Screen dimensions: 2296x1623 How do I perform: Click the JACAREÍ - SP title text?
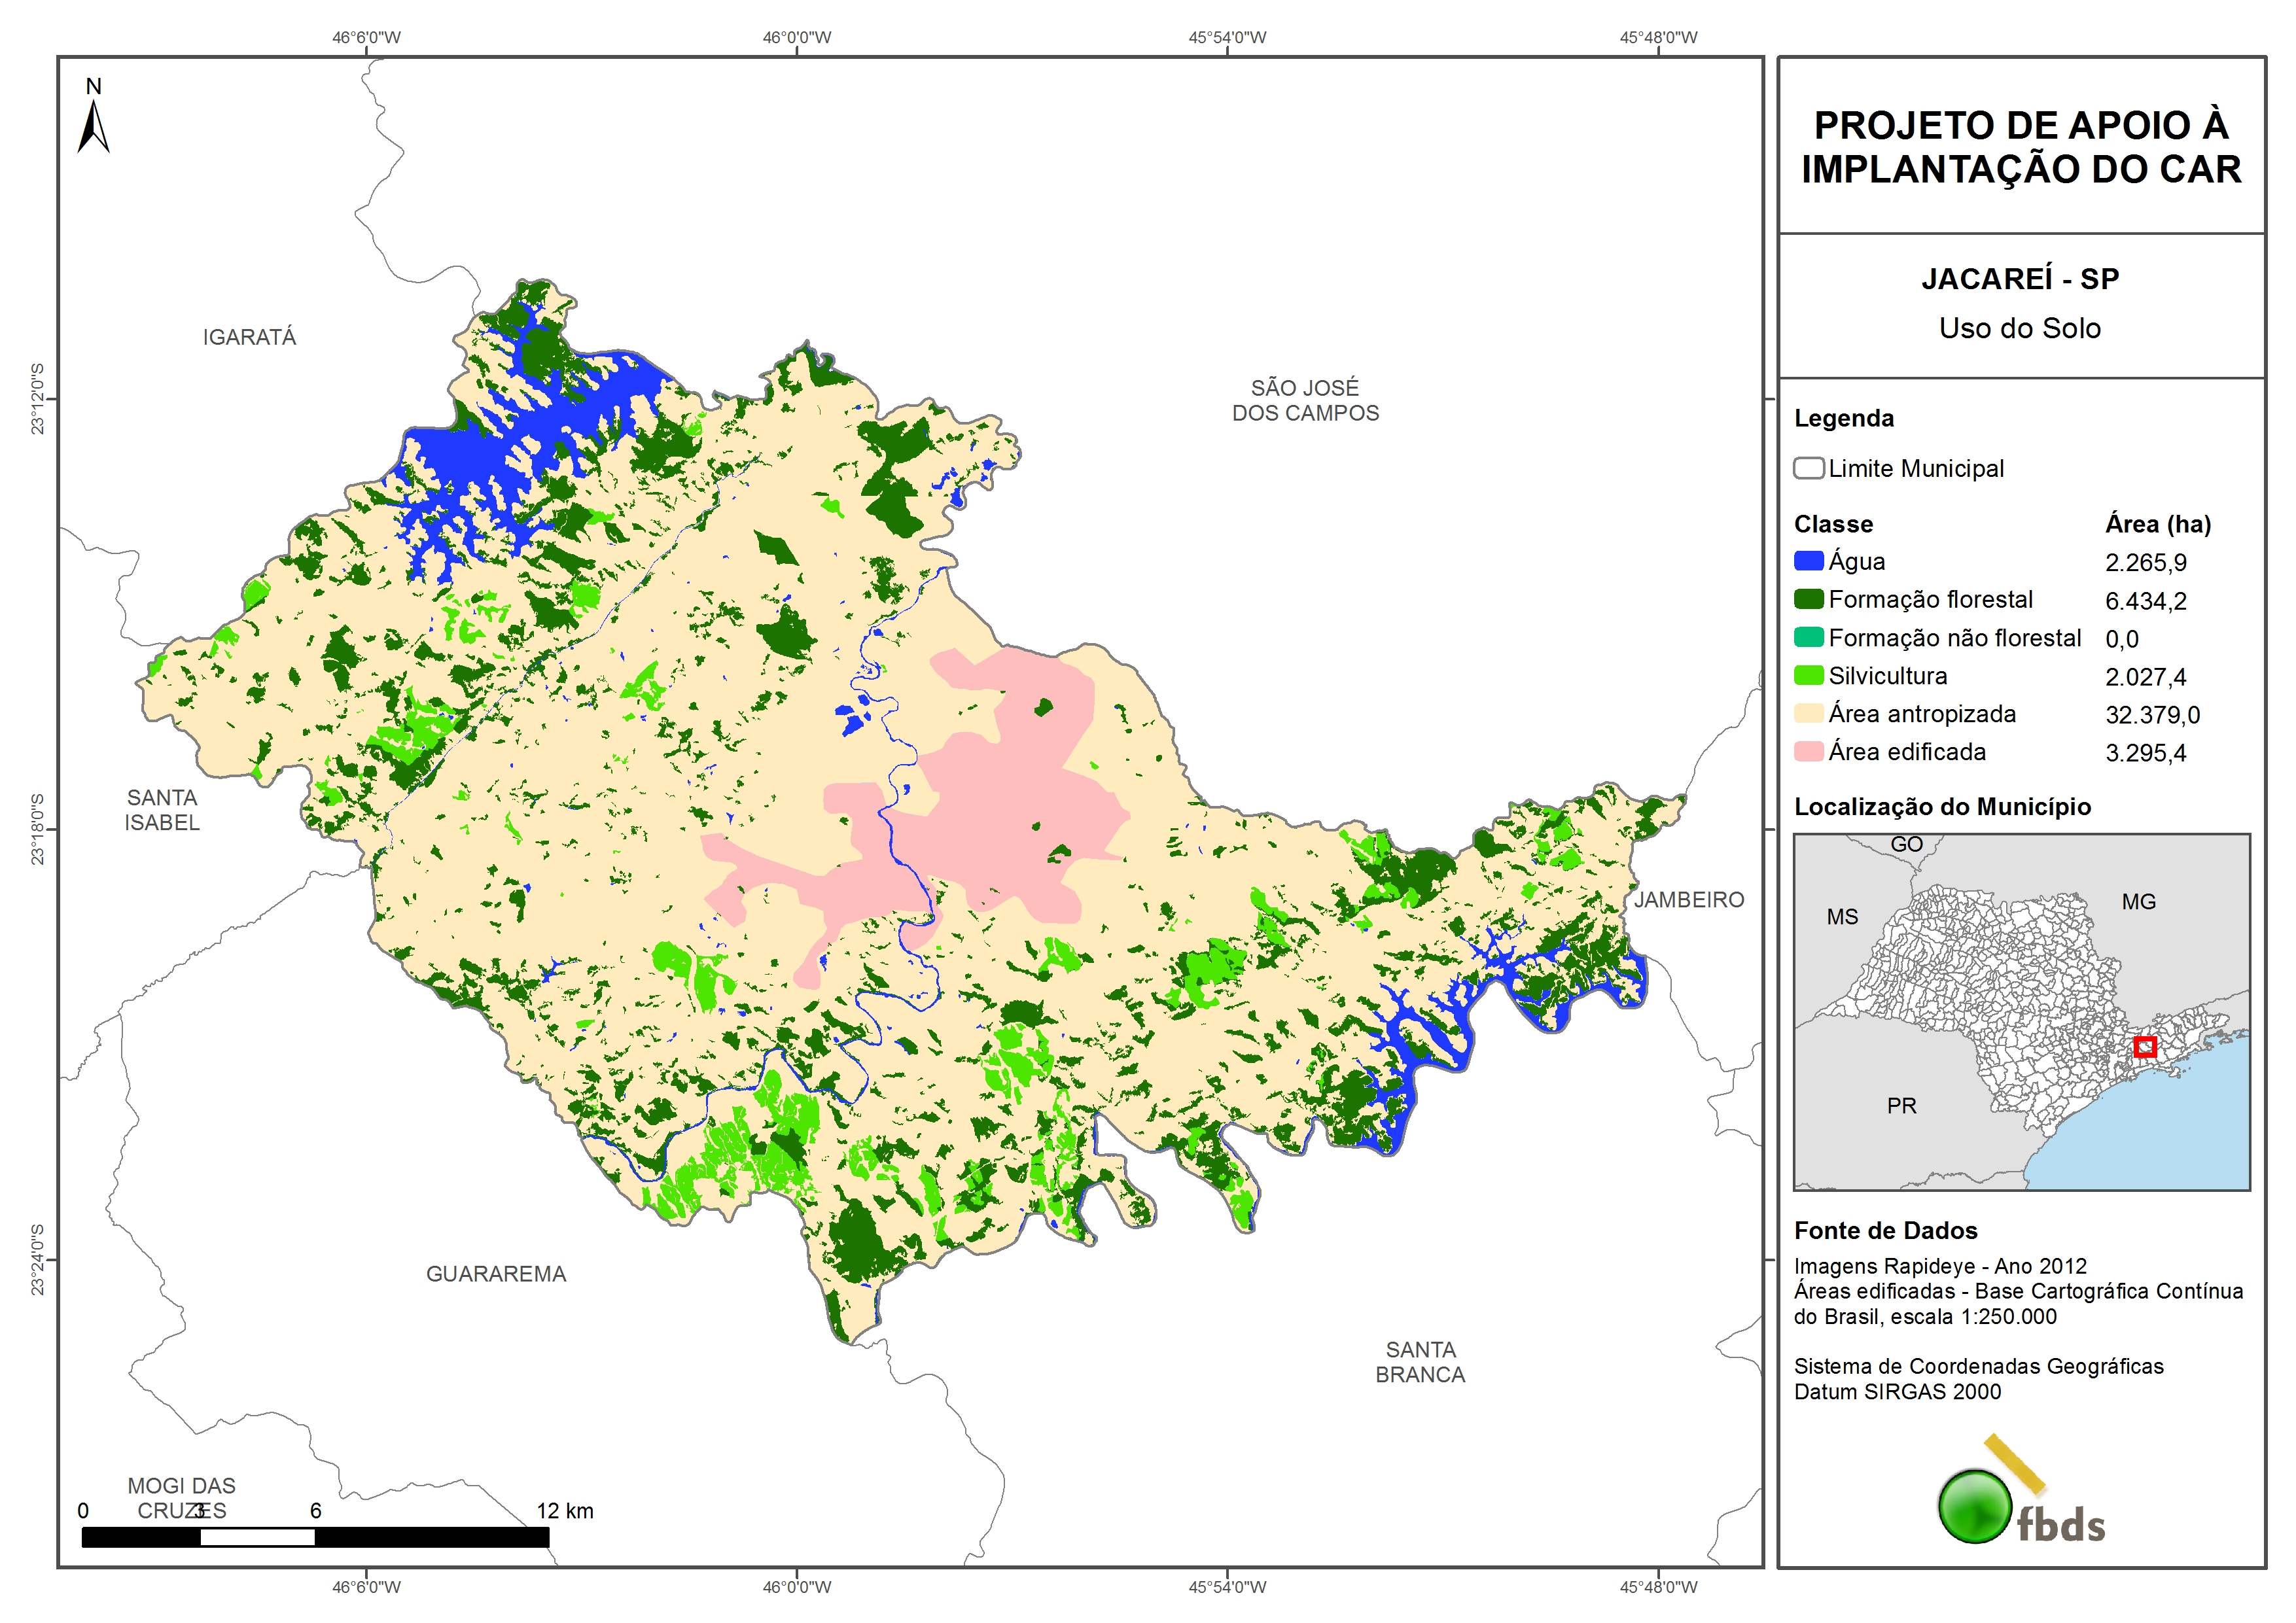click(x=2020, y=279)
